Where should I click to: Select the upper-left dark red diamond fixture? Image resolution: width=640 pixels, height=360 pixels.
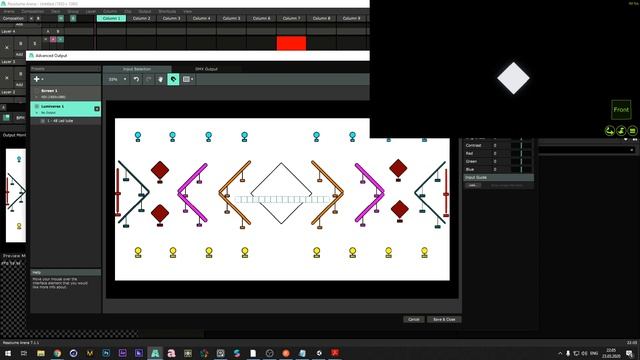tap(160, 170)
